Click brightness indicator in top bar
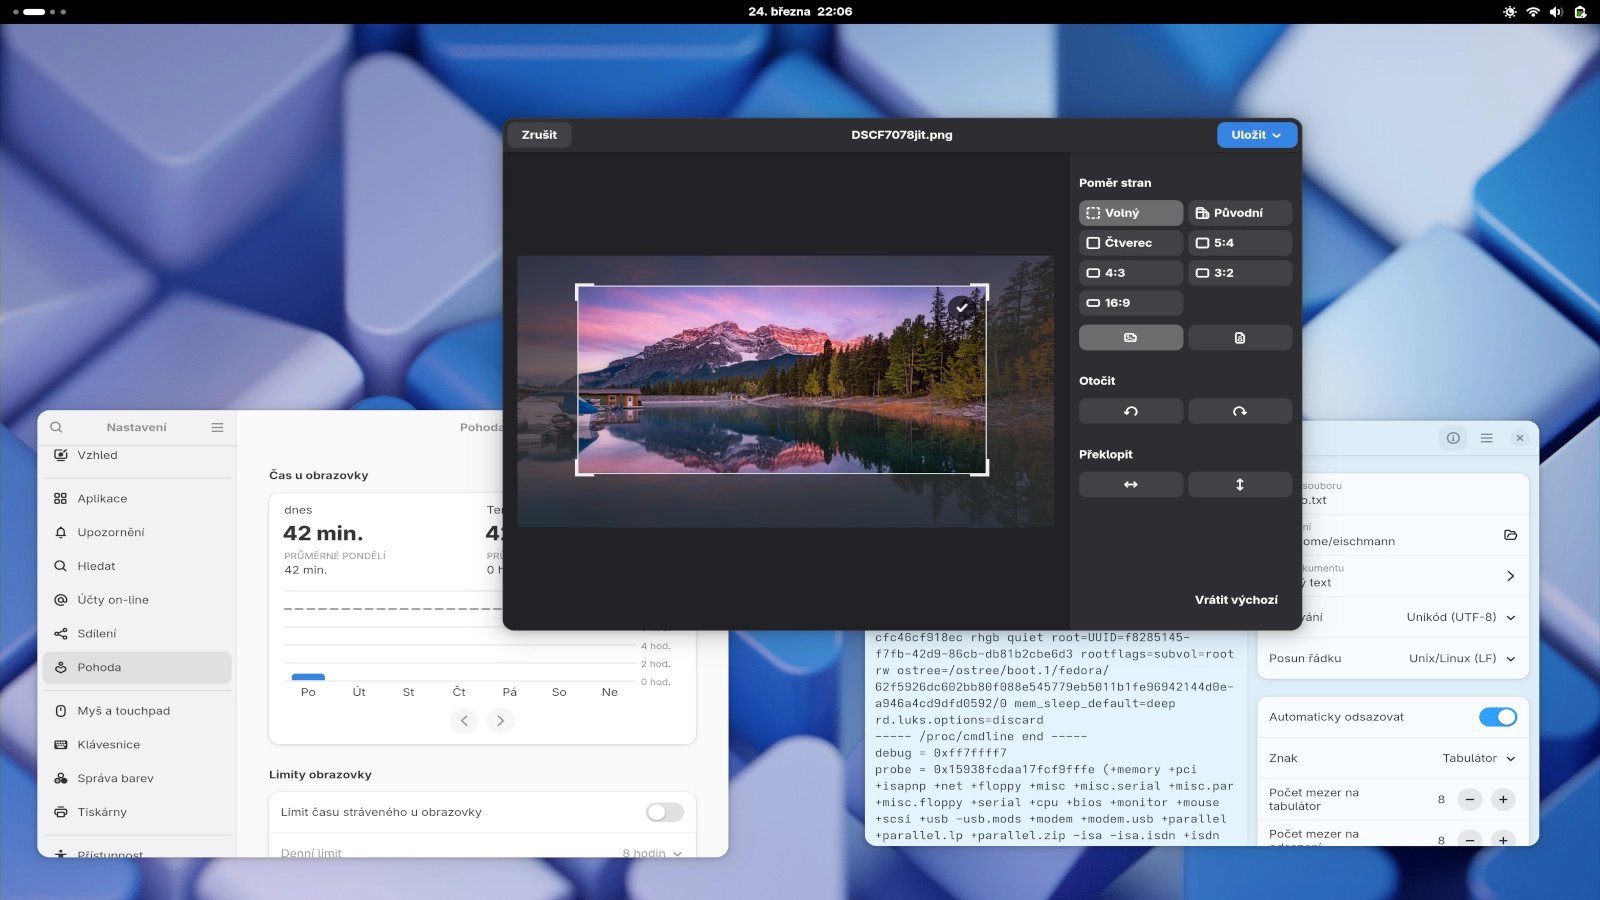This screenshot has width=1600, height=900. pyautogui.click(x=1510, y=12)
